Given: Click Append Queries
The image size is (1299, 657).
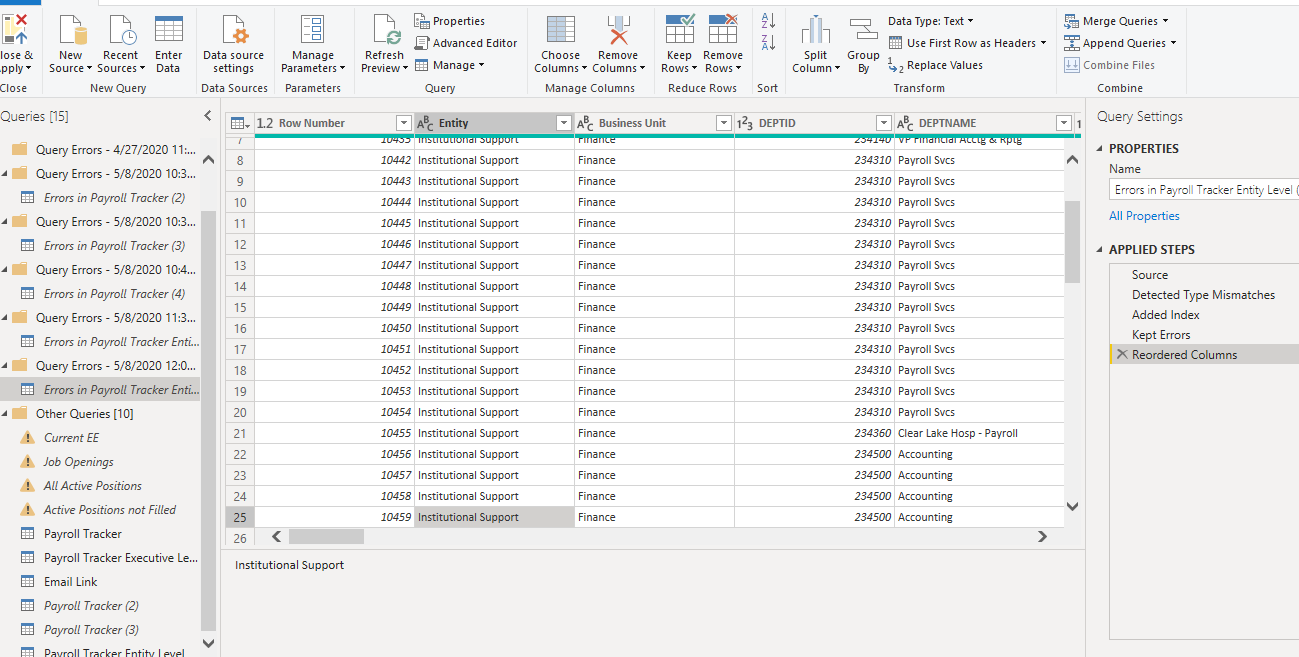Looking at the screenshot, I should tap(1120, 43).
